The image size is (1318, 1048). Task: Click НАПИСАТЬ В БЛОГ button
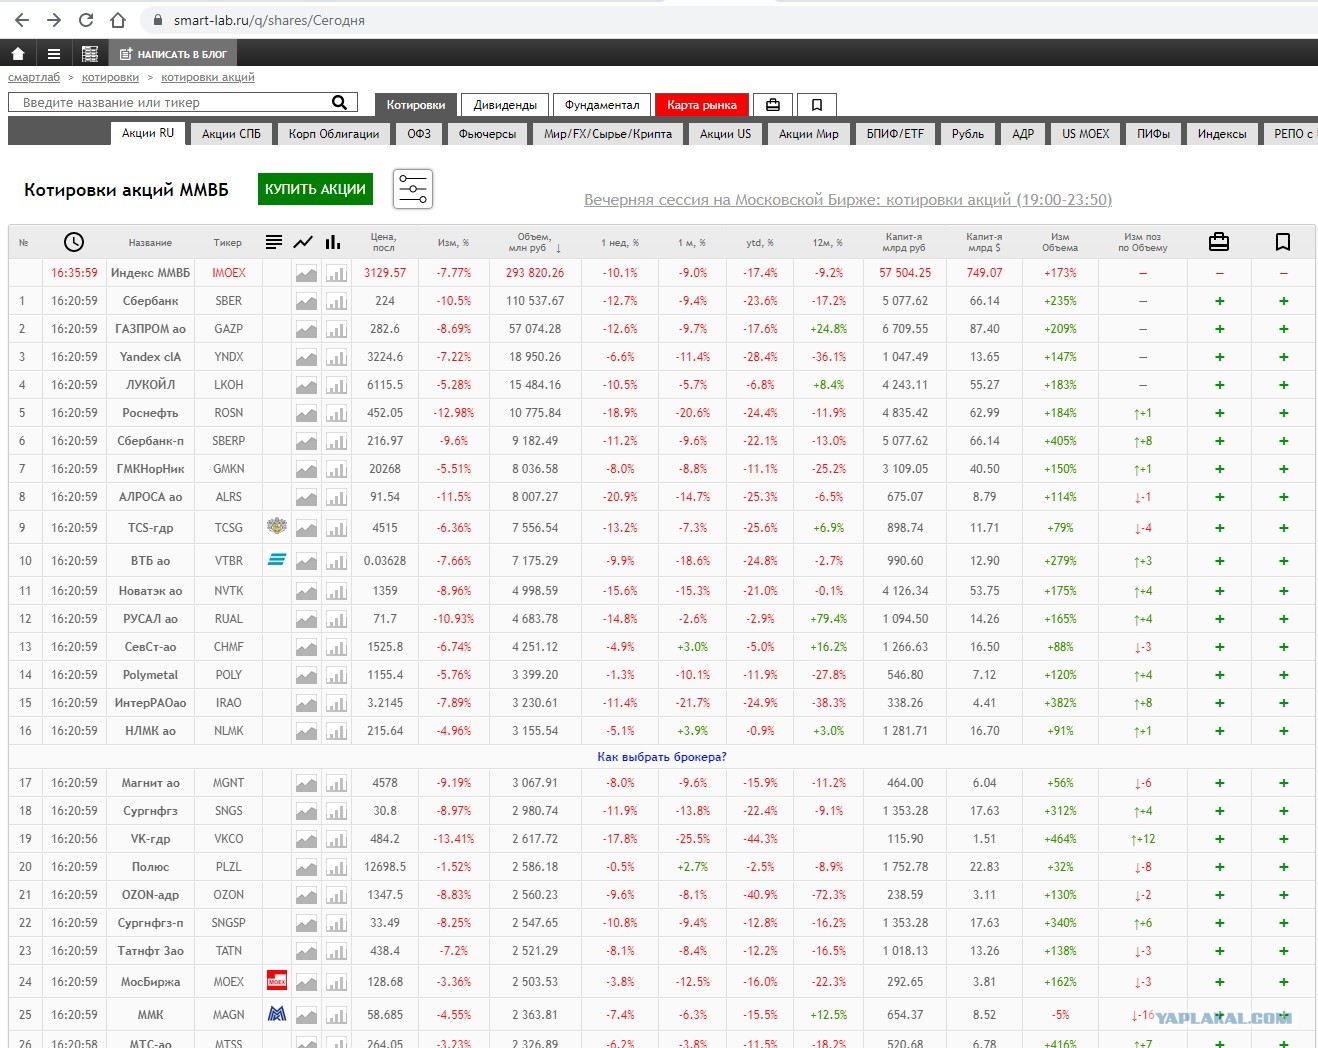tap(173, 54)
